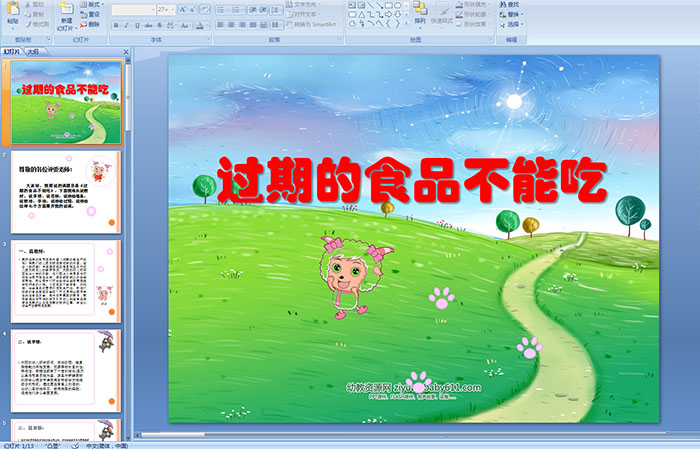The width and height of the screenshot is (700, 449).
Task: Open the Font dialog launcher
Action: coord(208,40)
